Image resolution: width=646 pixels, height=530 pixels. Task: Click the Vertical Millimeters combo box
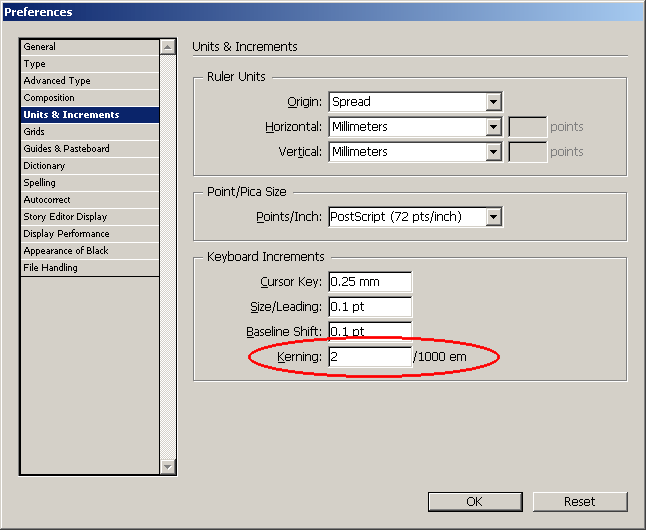point(415,152)
